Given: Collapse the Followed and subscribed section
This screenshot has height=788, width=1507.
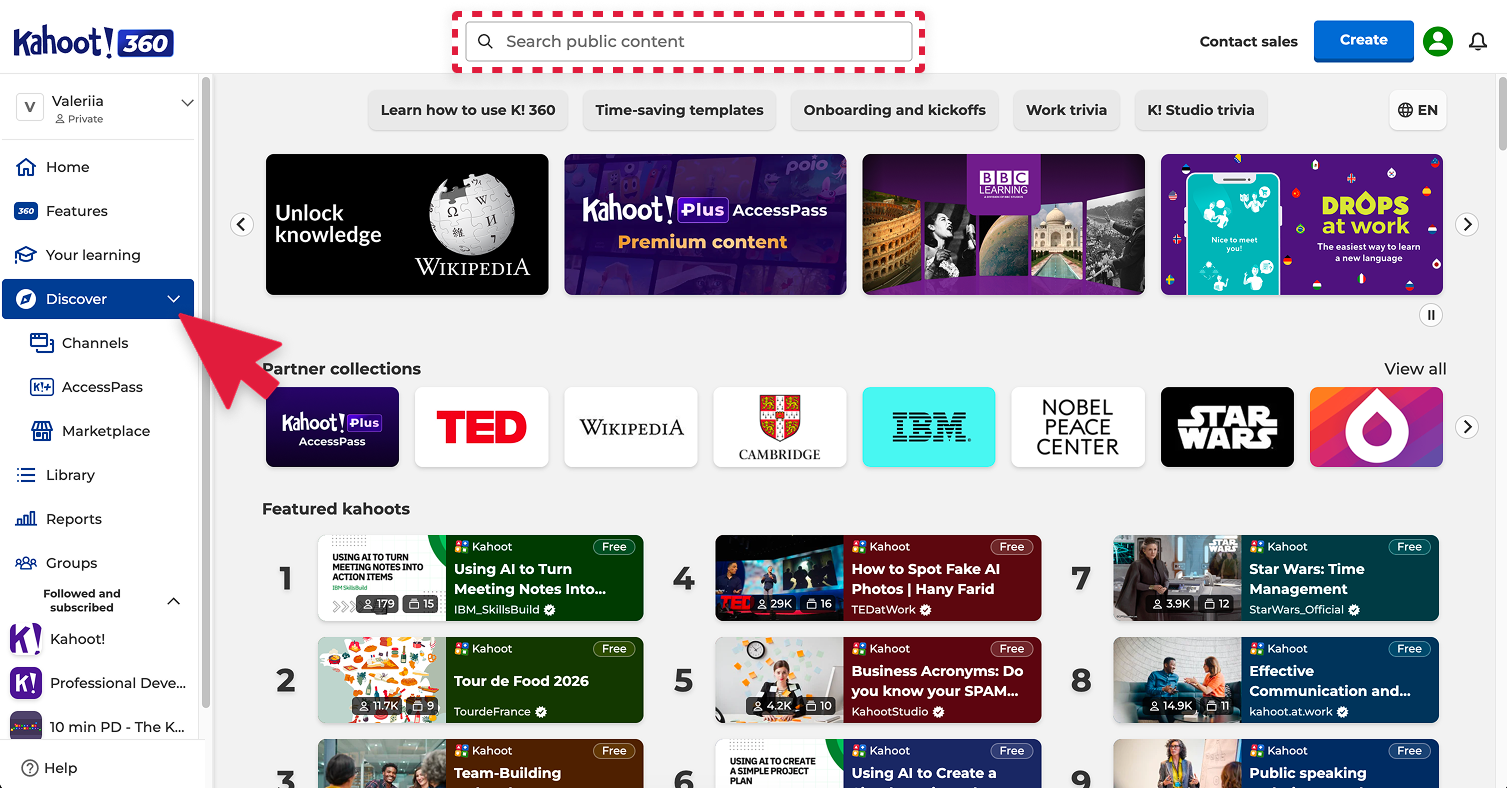Looking at the screenshot, I should click(x=173, y=601).
